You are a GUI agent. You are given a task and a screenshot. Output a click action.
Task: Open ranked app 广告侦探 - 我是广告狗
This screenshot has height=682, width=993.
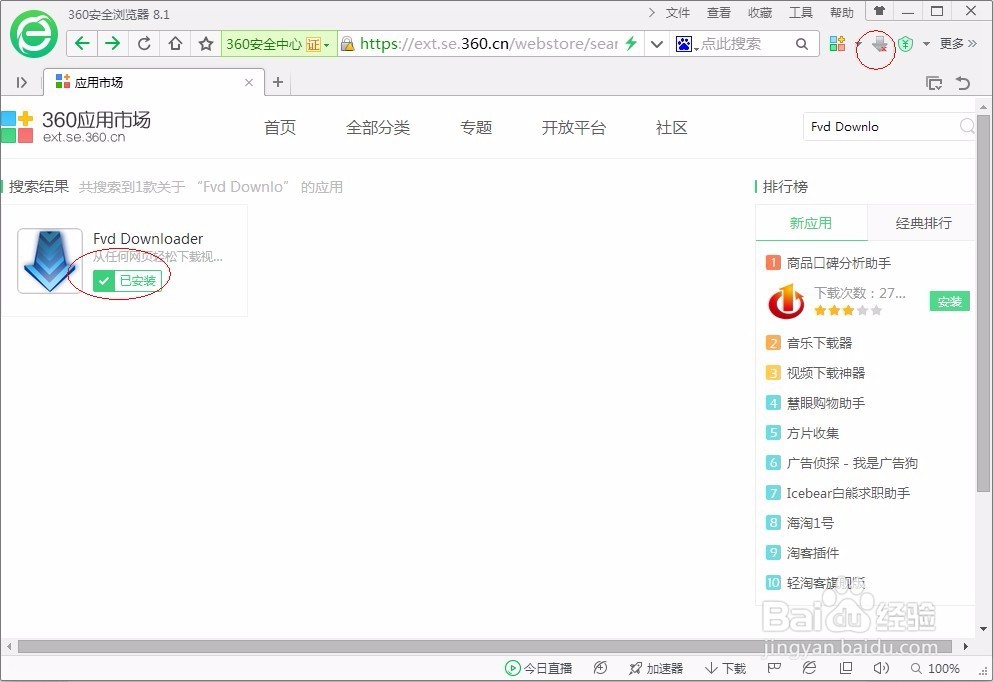coord(852,463)
